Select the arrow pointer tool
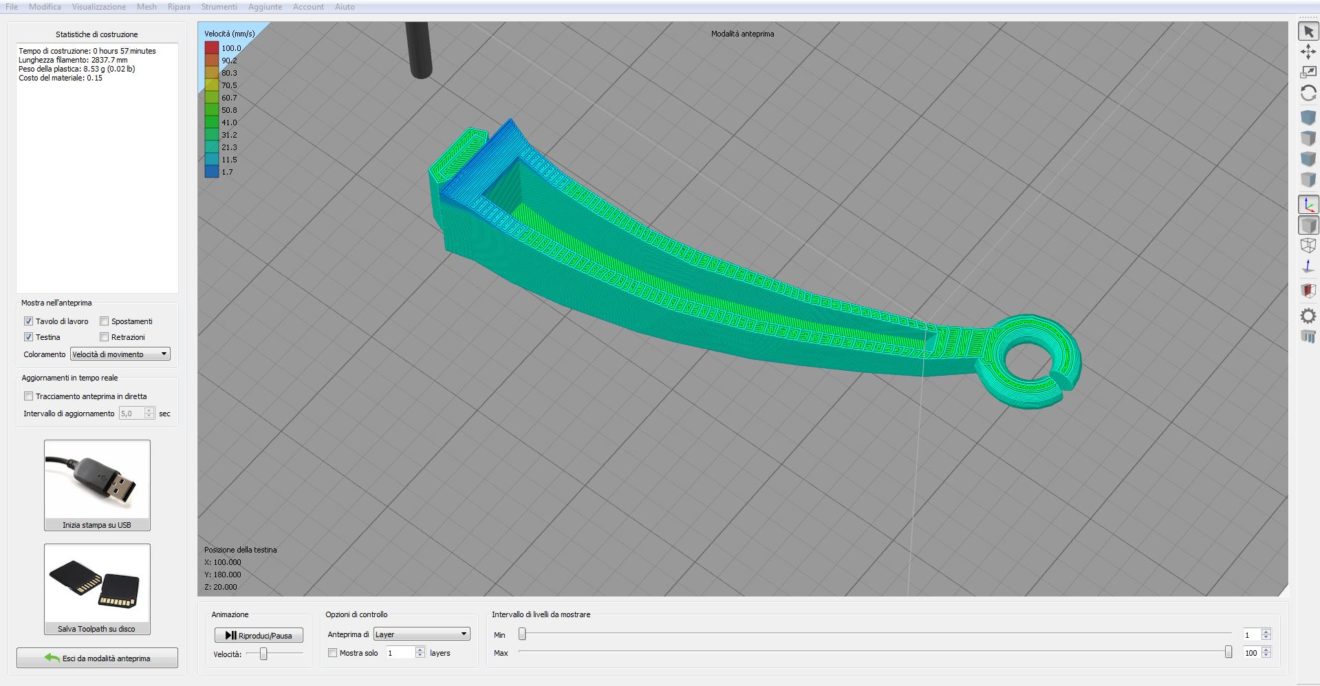The width and height of the screenshot is (1320, 686). pyautogui.click(x=1308, y=32)
